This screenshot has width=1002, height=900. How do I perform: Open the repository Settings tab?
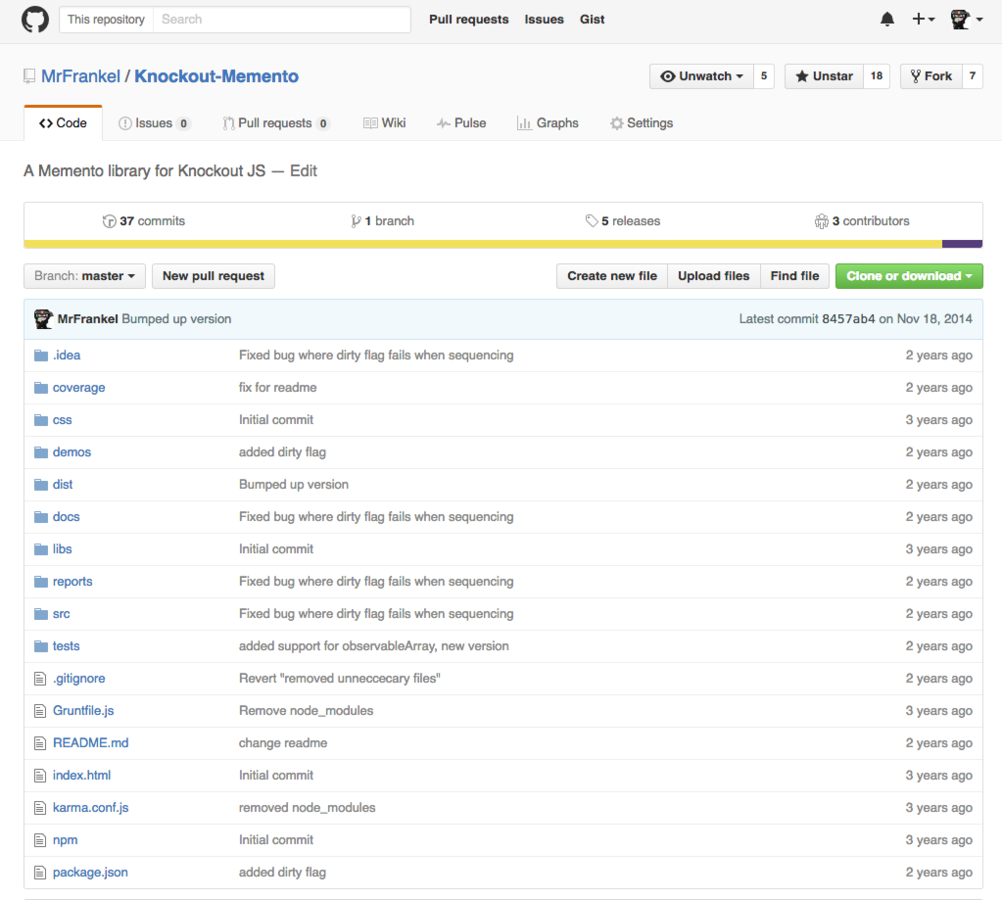[x=642, y=123]
